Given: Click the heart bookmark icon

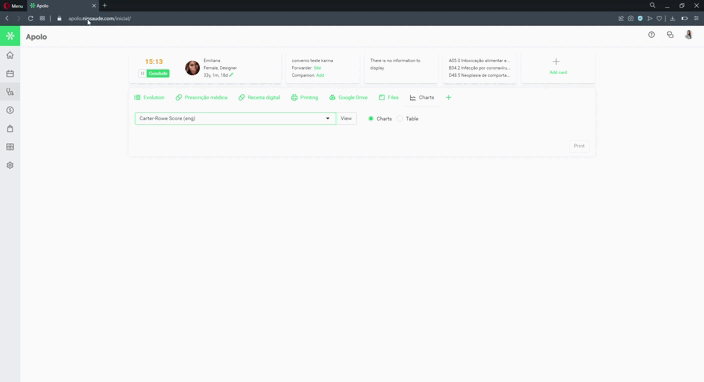Looking at the screenshot, I should pyautogui.click(x=659, y=18).
